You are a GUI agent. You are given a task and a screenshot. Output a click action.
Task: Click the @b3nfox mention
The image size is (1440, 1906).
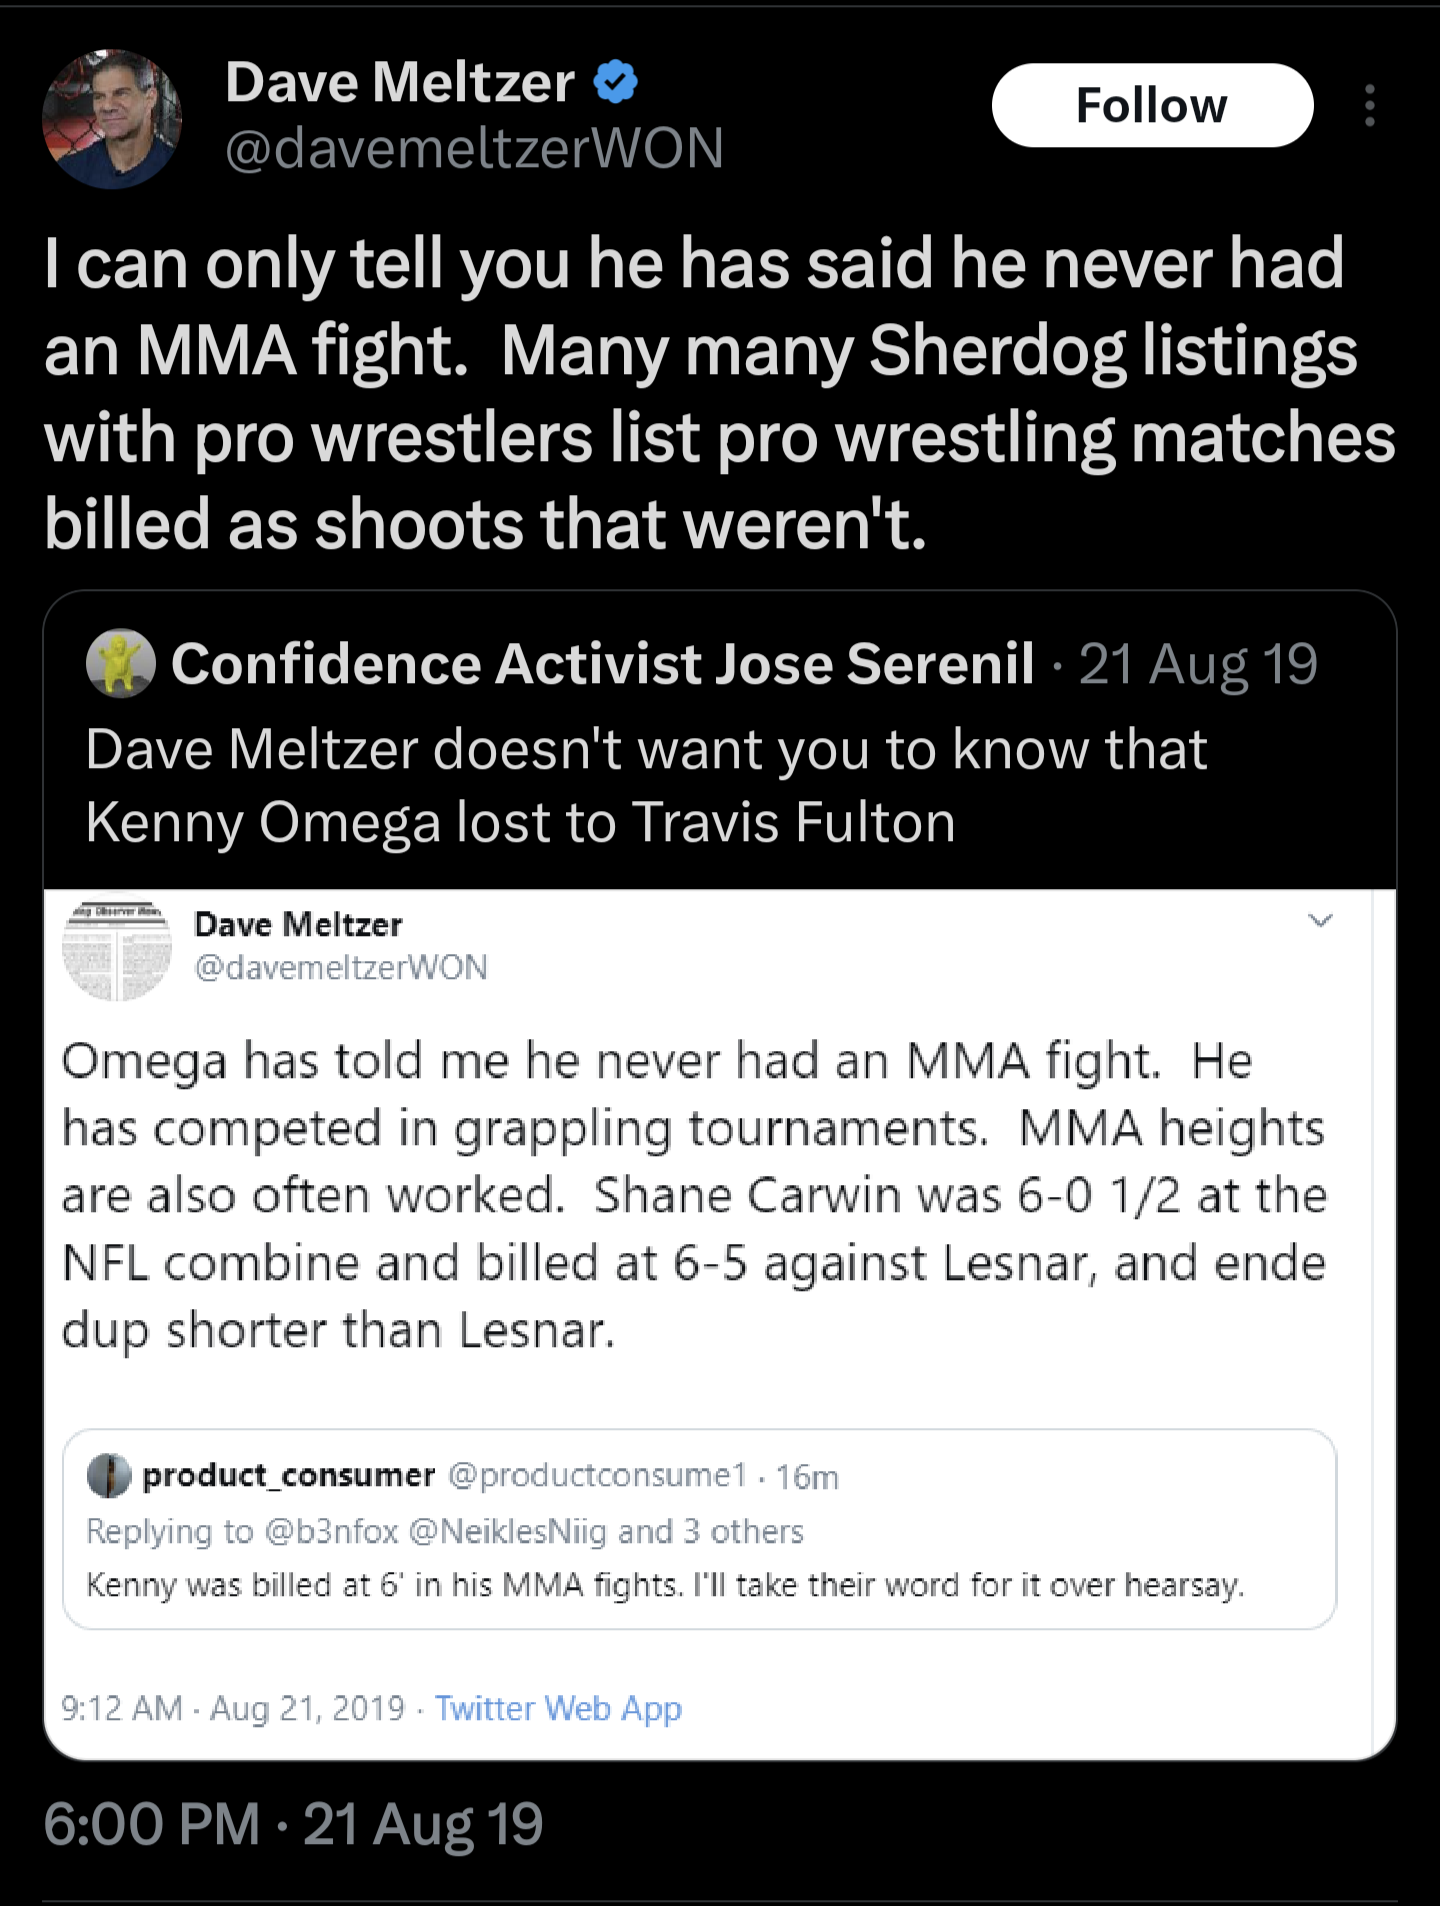point(332,1531)
